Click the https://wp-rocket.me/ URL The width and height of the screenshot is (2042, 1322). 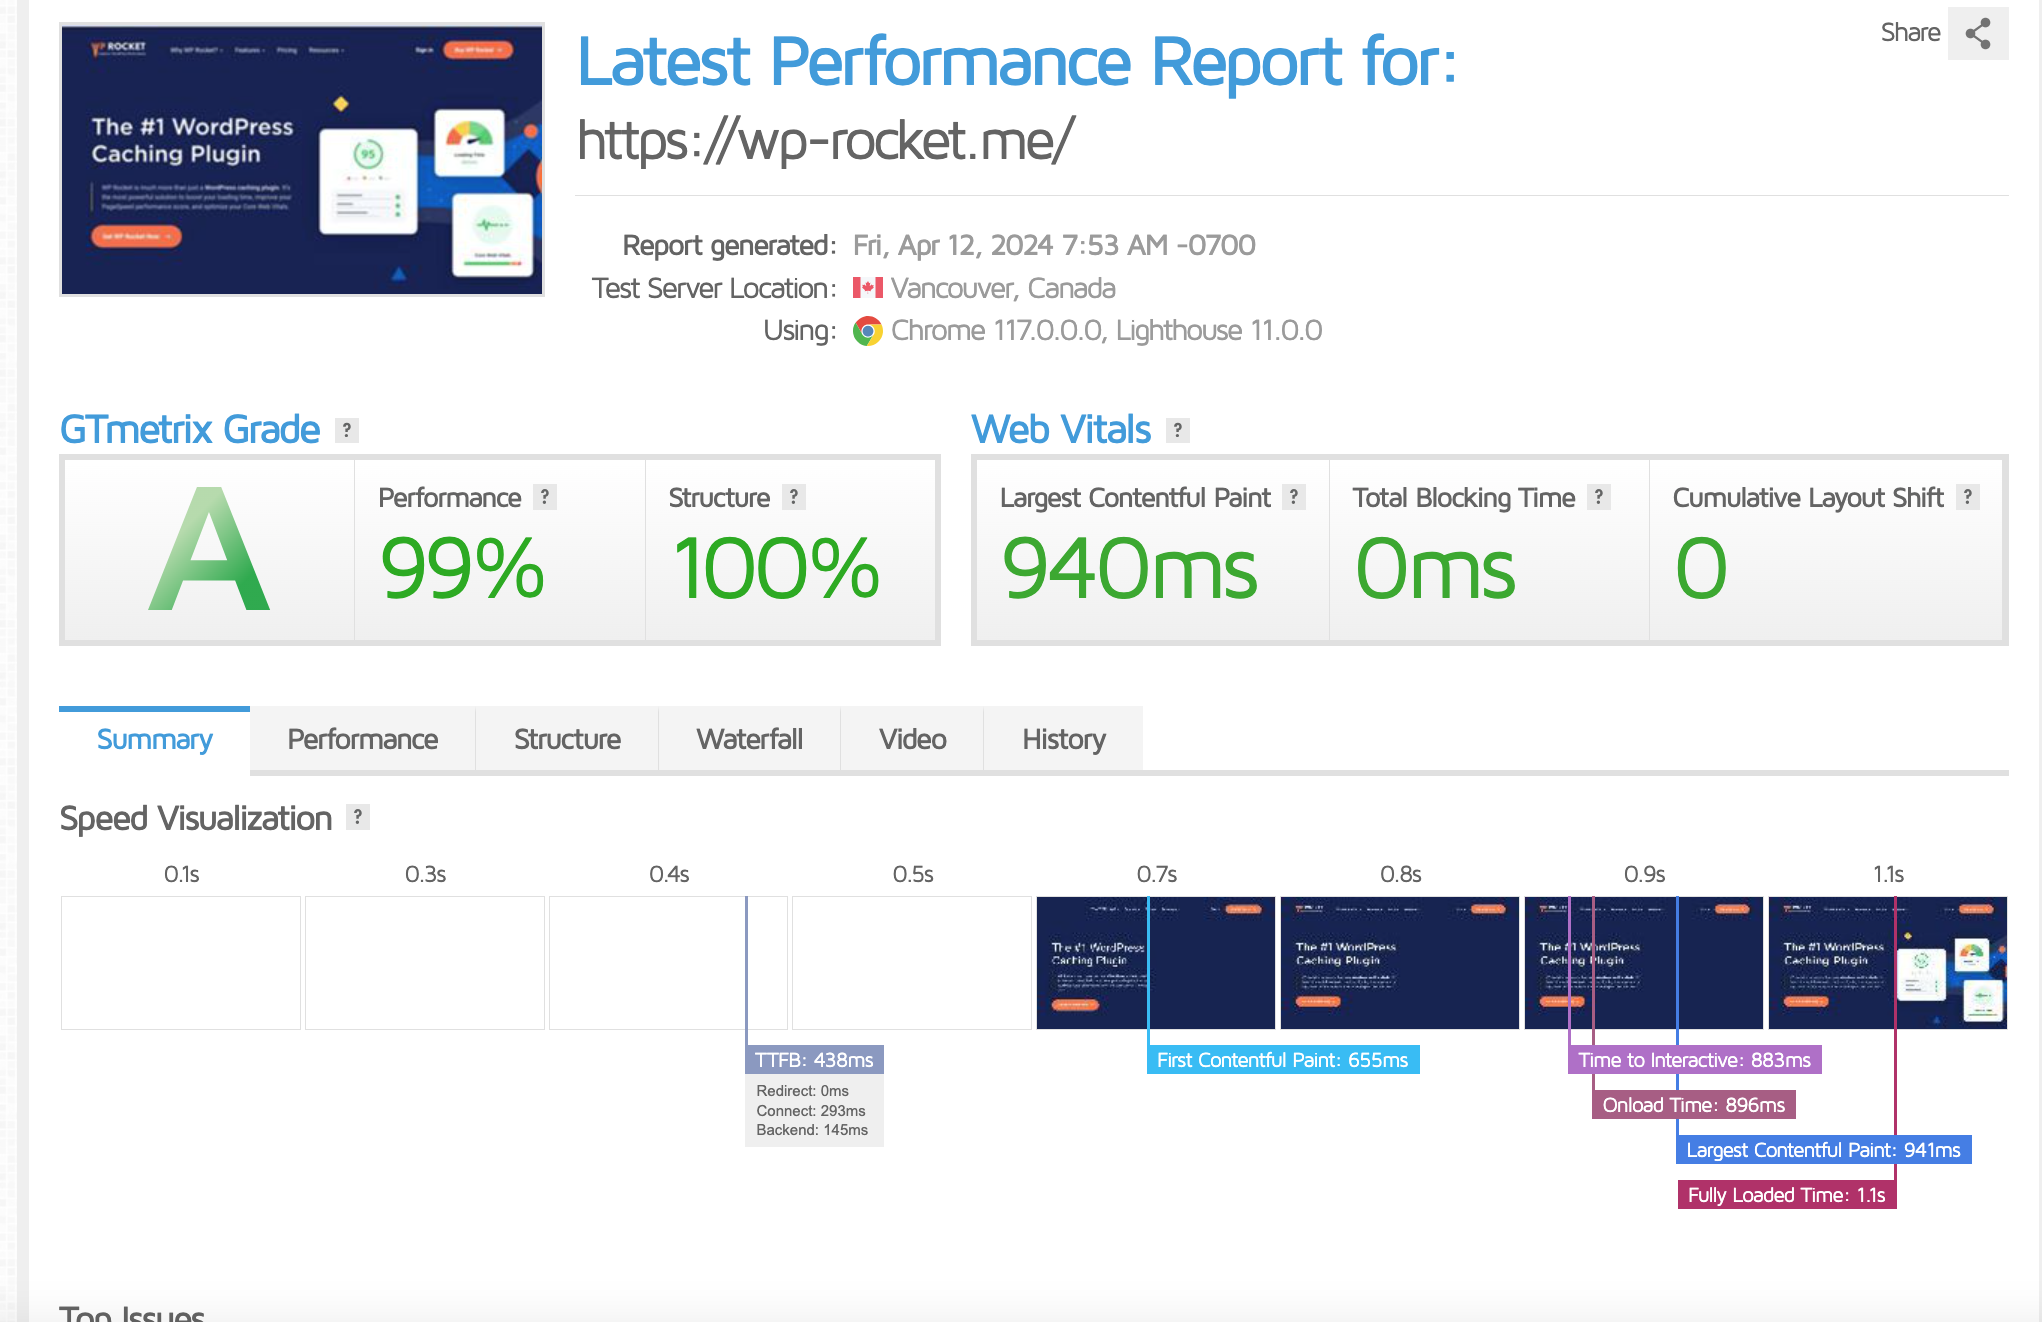tap(826, 140)
